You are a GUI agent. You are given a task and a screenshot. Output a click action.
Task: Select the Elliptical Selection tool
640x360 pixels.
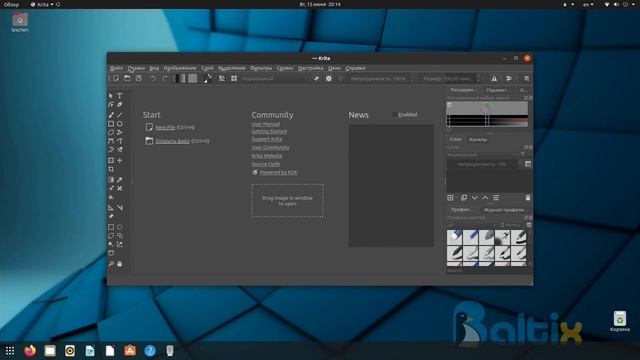point(120,227)
